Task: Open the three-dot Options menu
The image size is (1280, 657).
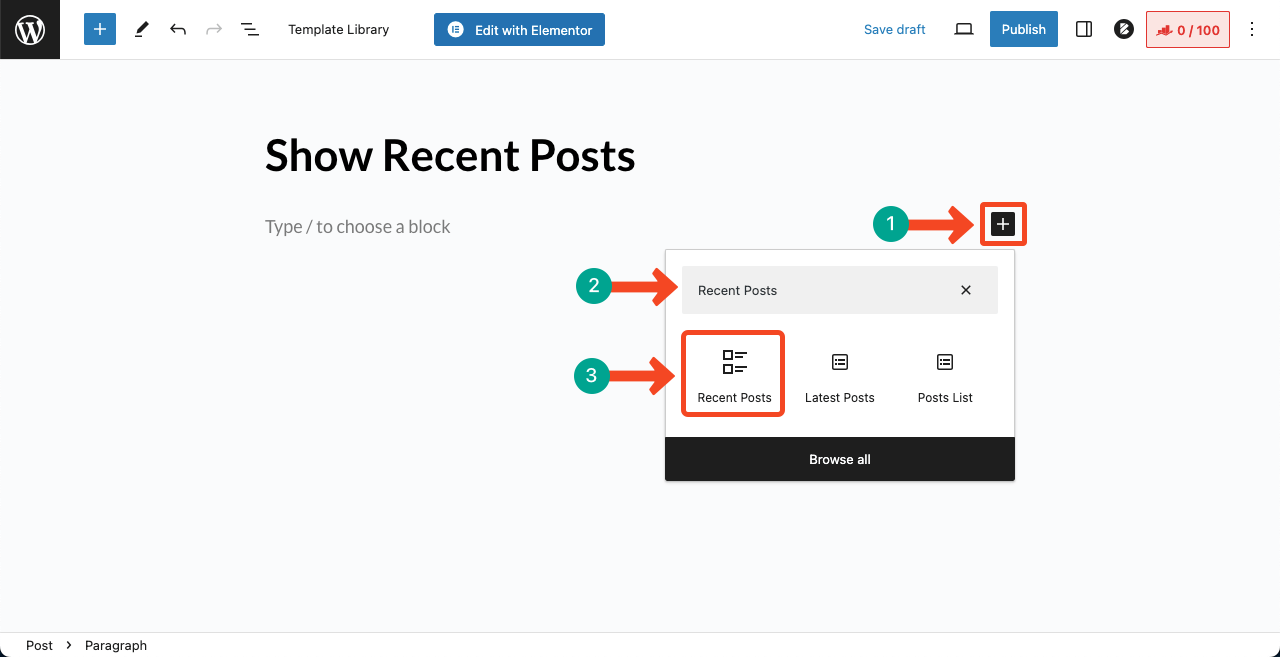Action: [x=1252, y=30]
